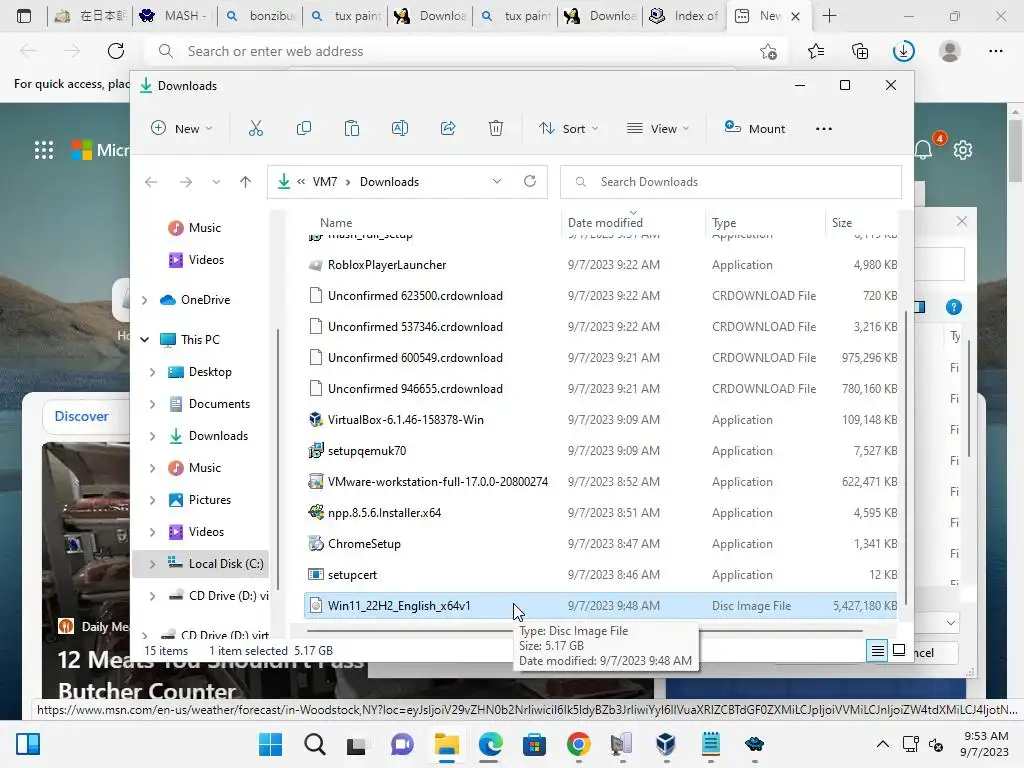Click VM7 breadcrumb in address bar
Screen dimensions: 1024x768
coord(325,182)
